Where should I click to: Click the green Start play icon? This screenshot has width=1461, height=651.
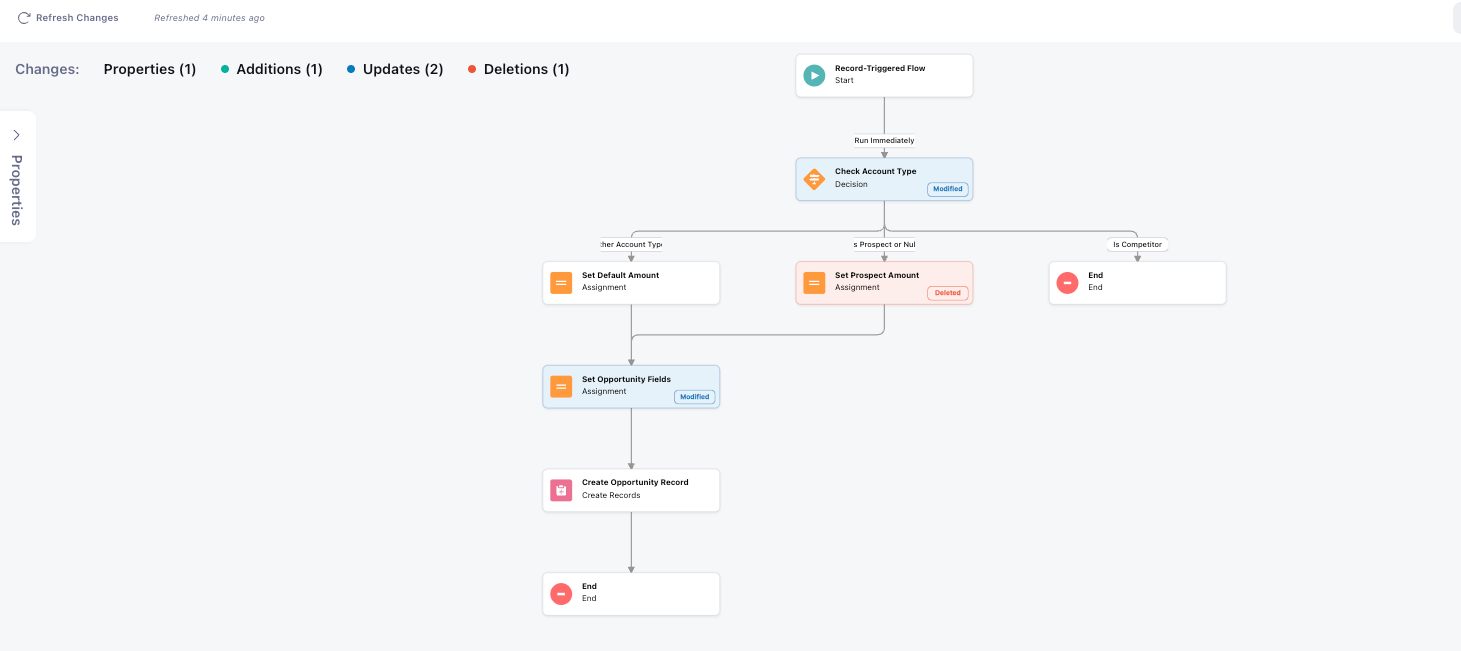814,75
